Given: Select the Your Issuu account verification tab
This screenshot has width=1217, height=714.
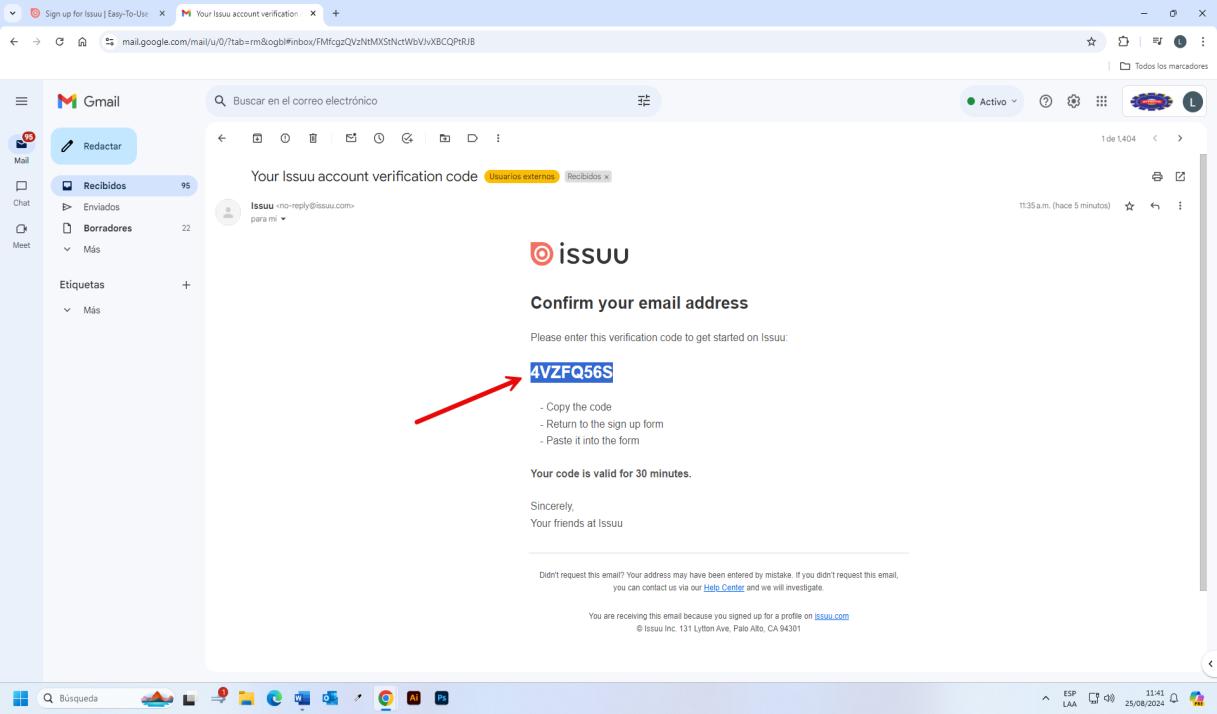Looking at the screenshot, I should (249, 13).
